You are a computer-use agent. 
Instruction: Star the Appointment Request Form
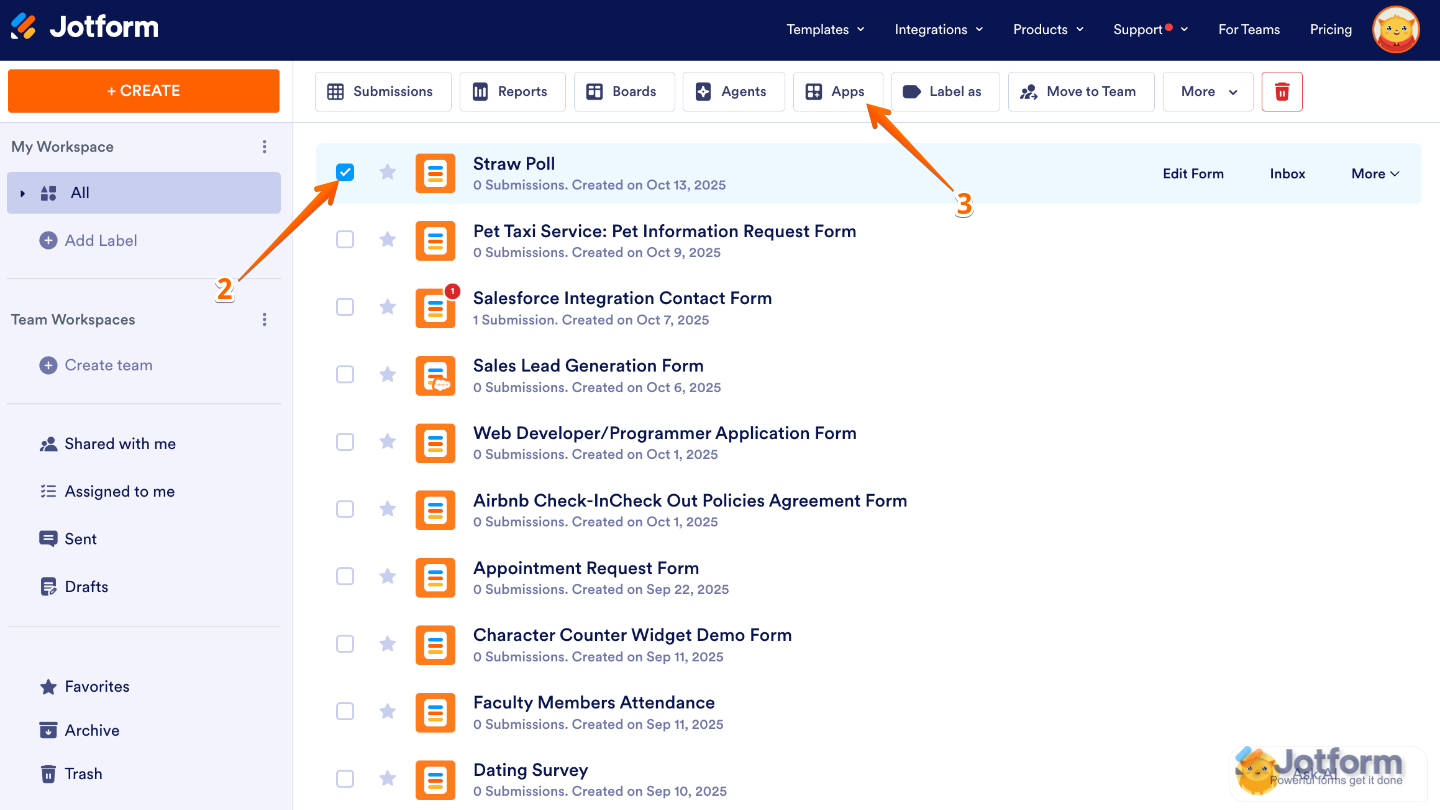click(x=388, y=576)
